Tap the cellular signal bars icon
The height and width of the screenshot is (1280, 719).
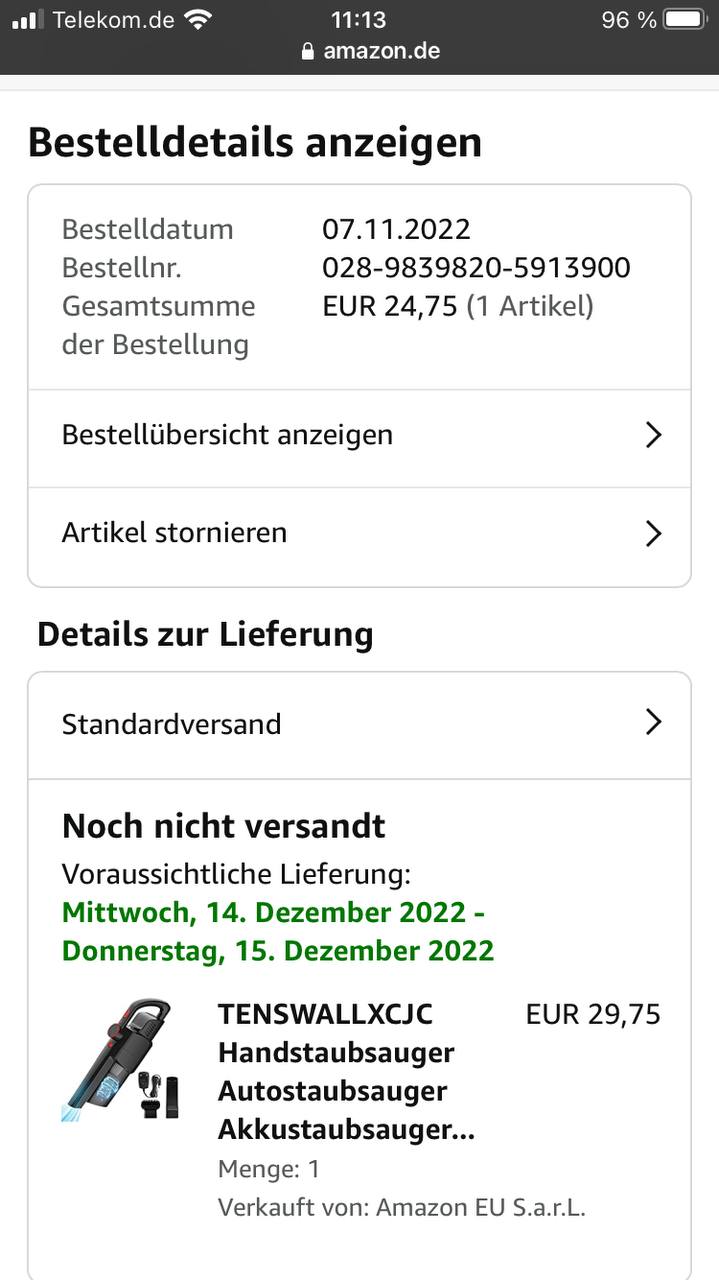[27, 20]
